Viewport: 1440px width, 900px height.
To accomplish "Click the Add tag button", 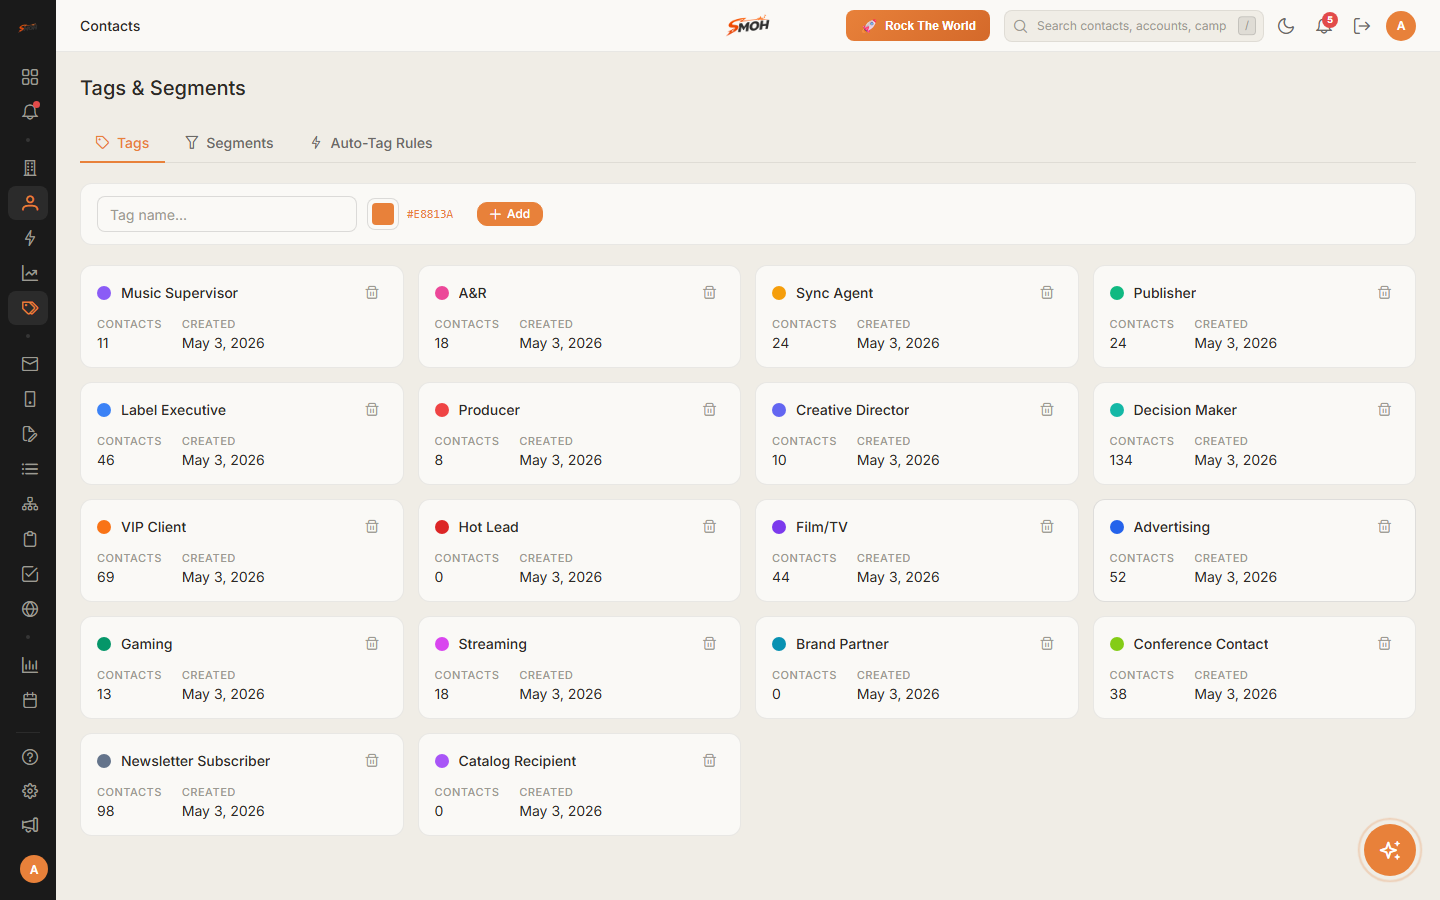I will [510, 214].
